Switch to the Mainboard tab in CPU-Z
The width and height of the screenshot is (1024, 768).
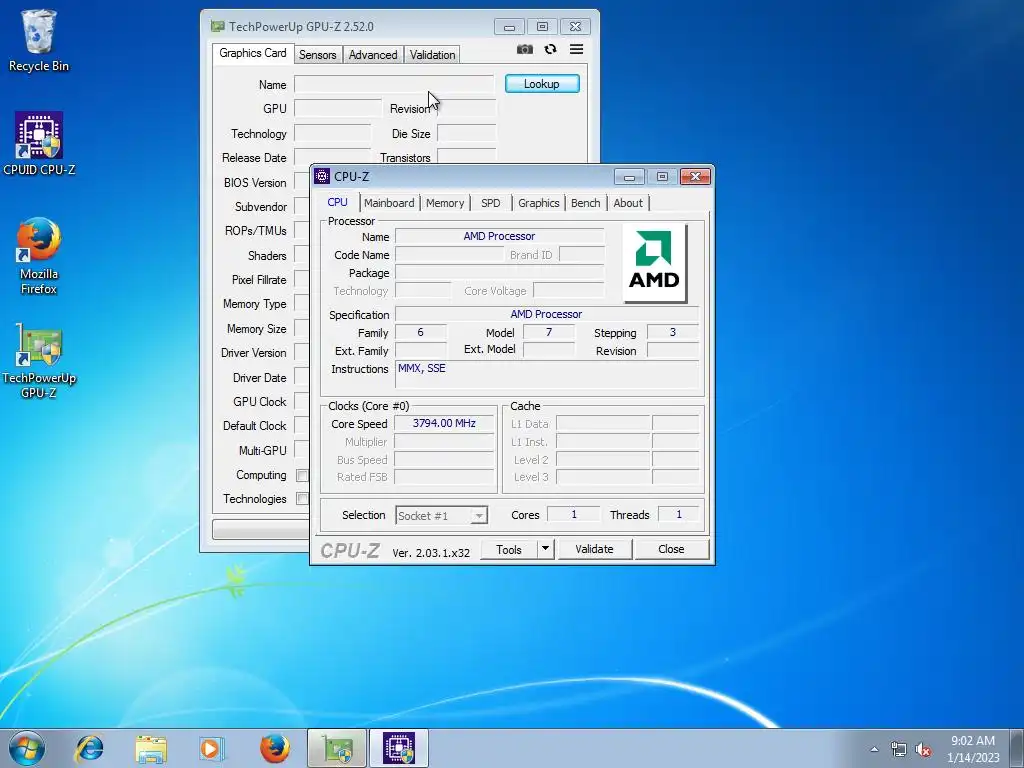pos(389,203)
